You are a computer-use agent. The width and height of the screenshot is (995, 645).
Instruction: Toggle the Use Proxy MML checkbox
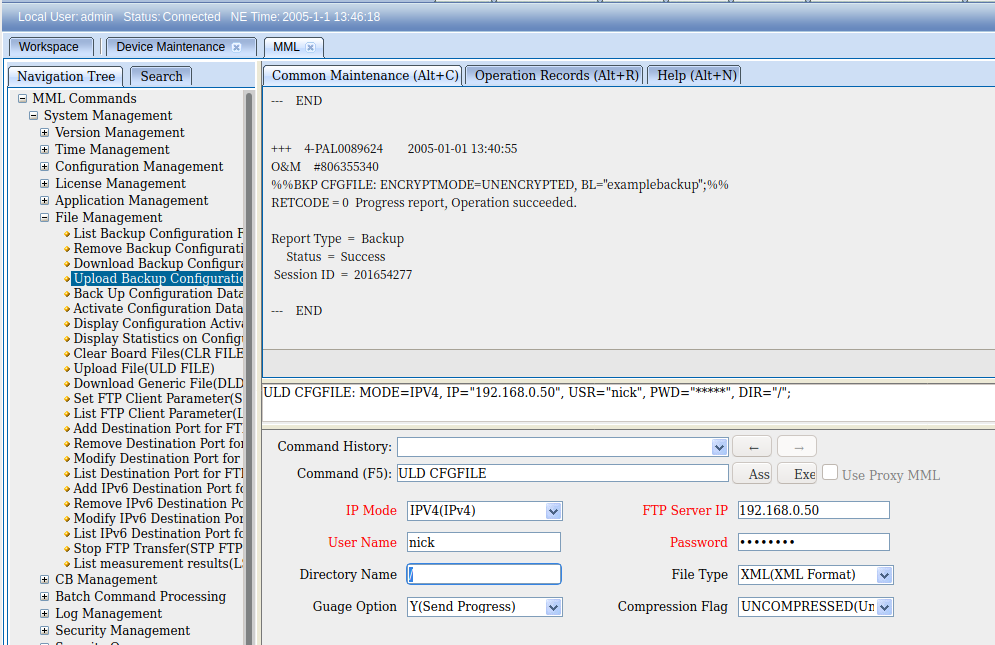[x=830, y=472]
